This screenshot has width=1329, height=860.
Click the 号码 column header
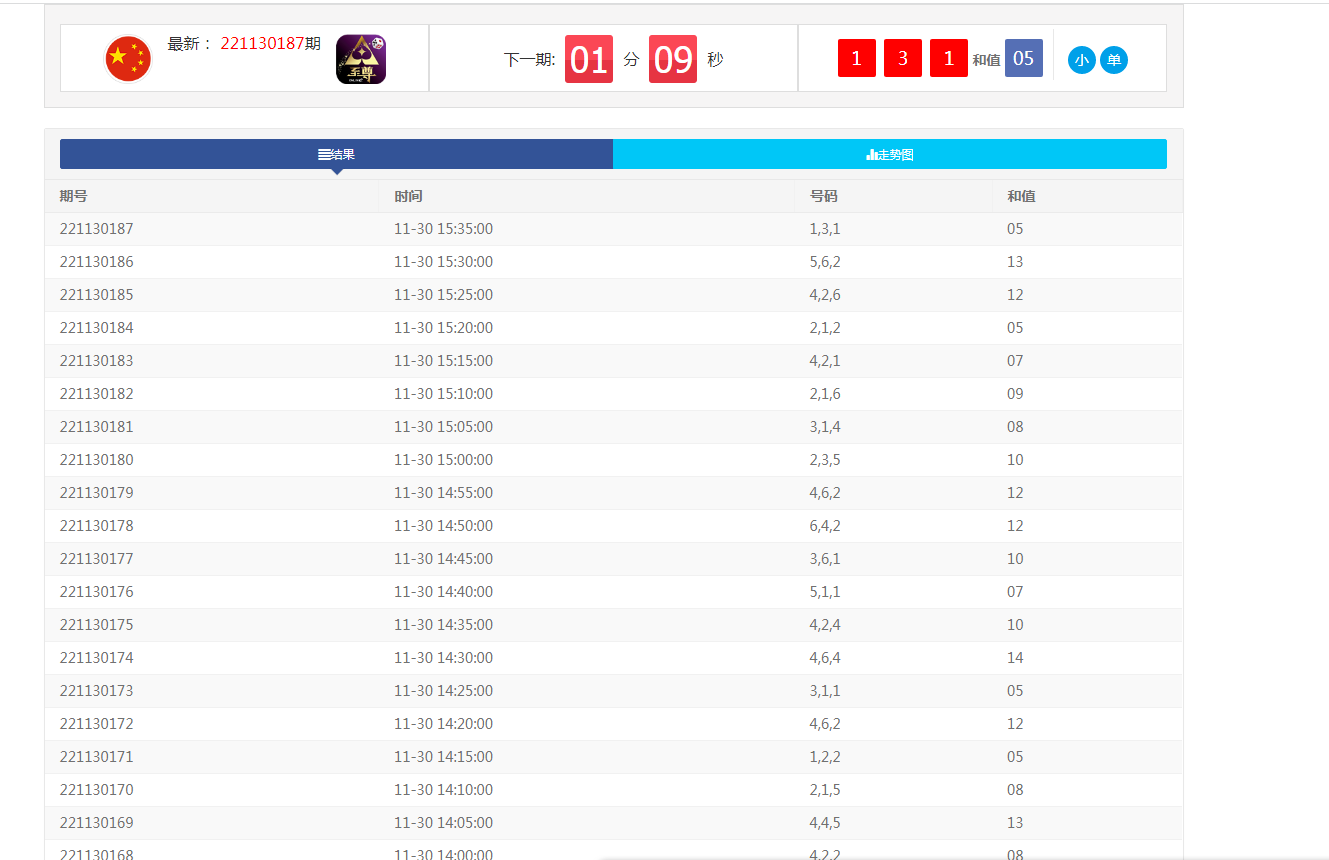[824, 196]
